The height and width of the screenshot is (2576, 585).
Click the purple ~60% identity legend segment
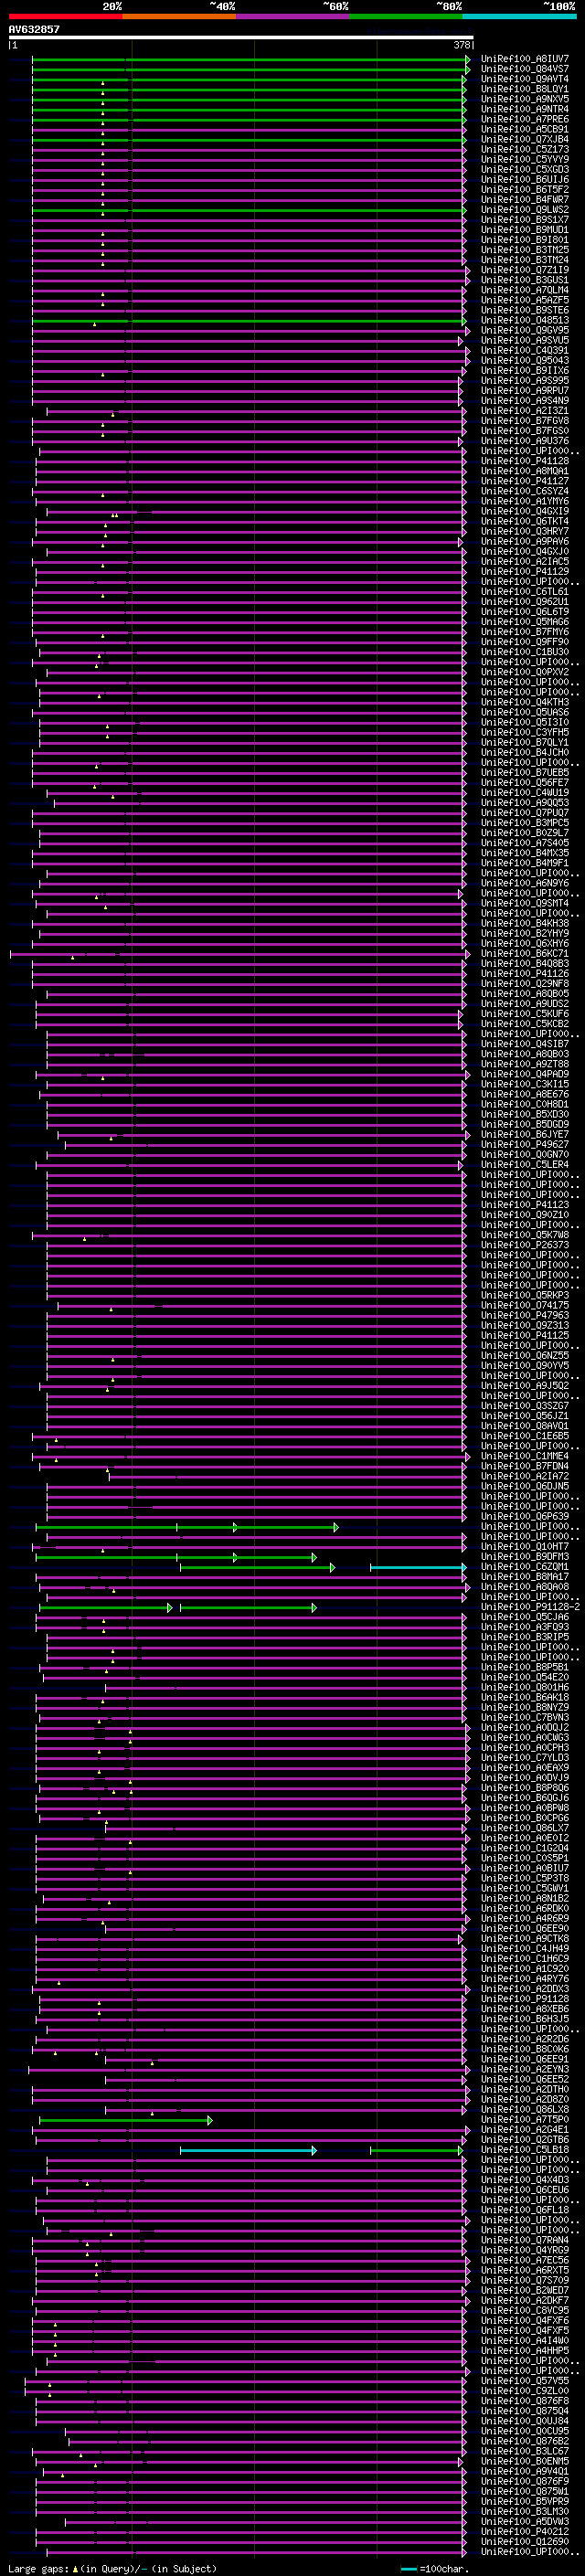pos(293,16)
